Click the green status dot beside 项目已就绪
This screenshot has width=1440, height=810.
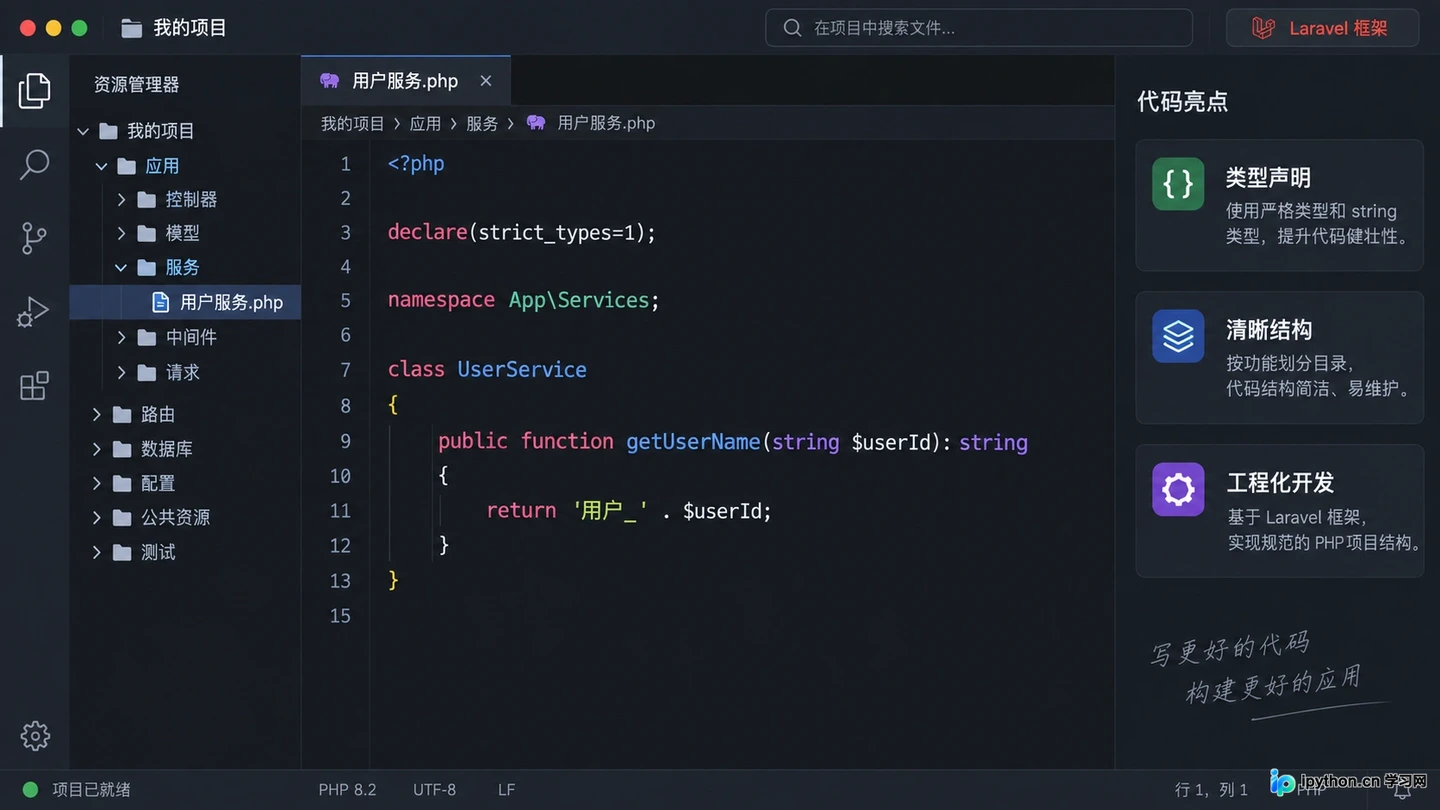[x=30, y=789]
